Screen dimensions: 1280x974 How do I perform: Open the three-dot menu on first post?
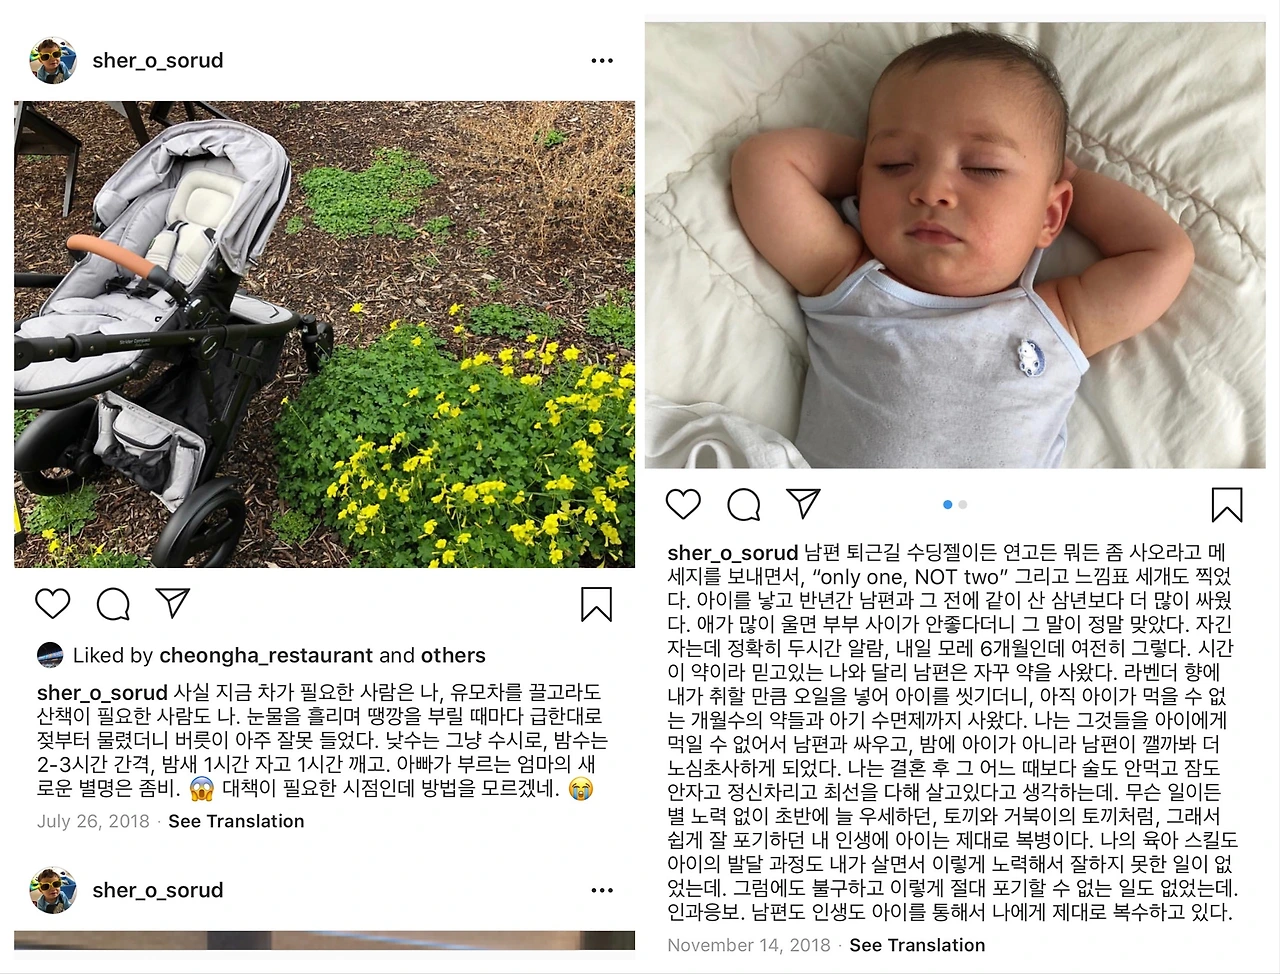tap(602, 61)
